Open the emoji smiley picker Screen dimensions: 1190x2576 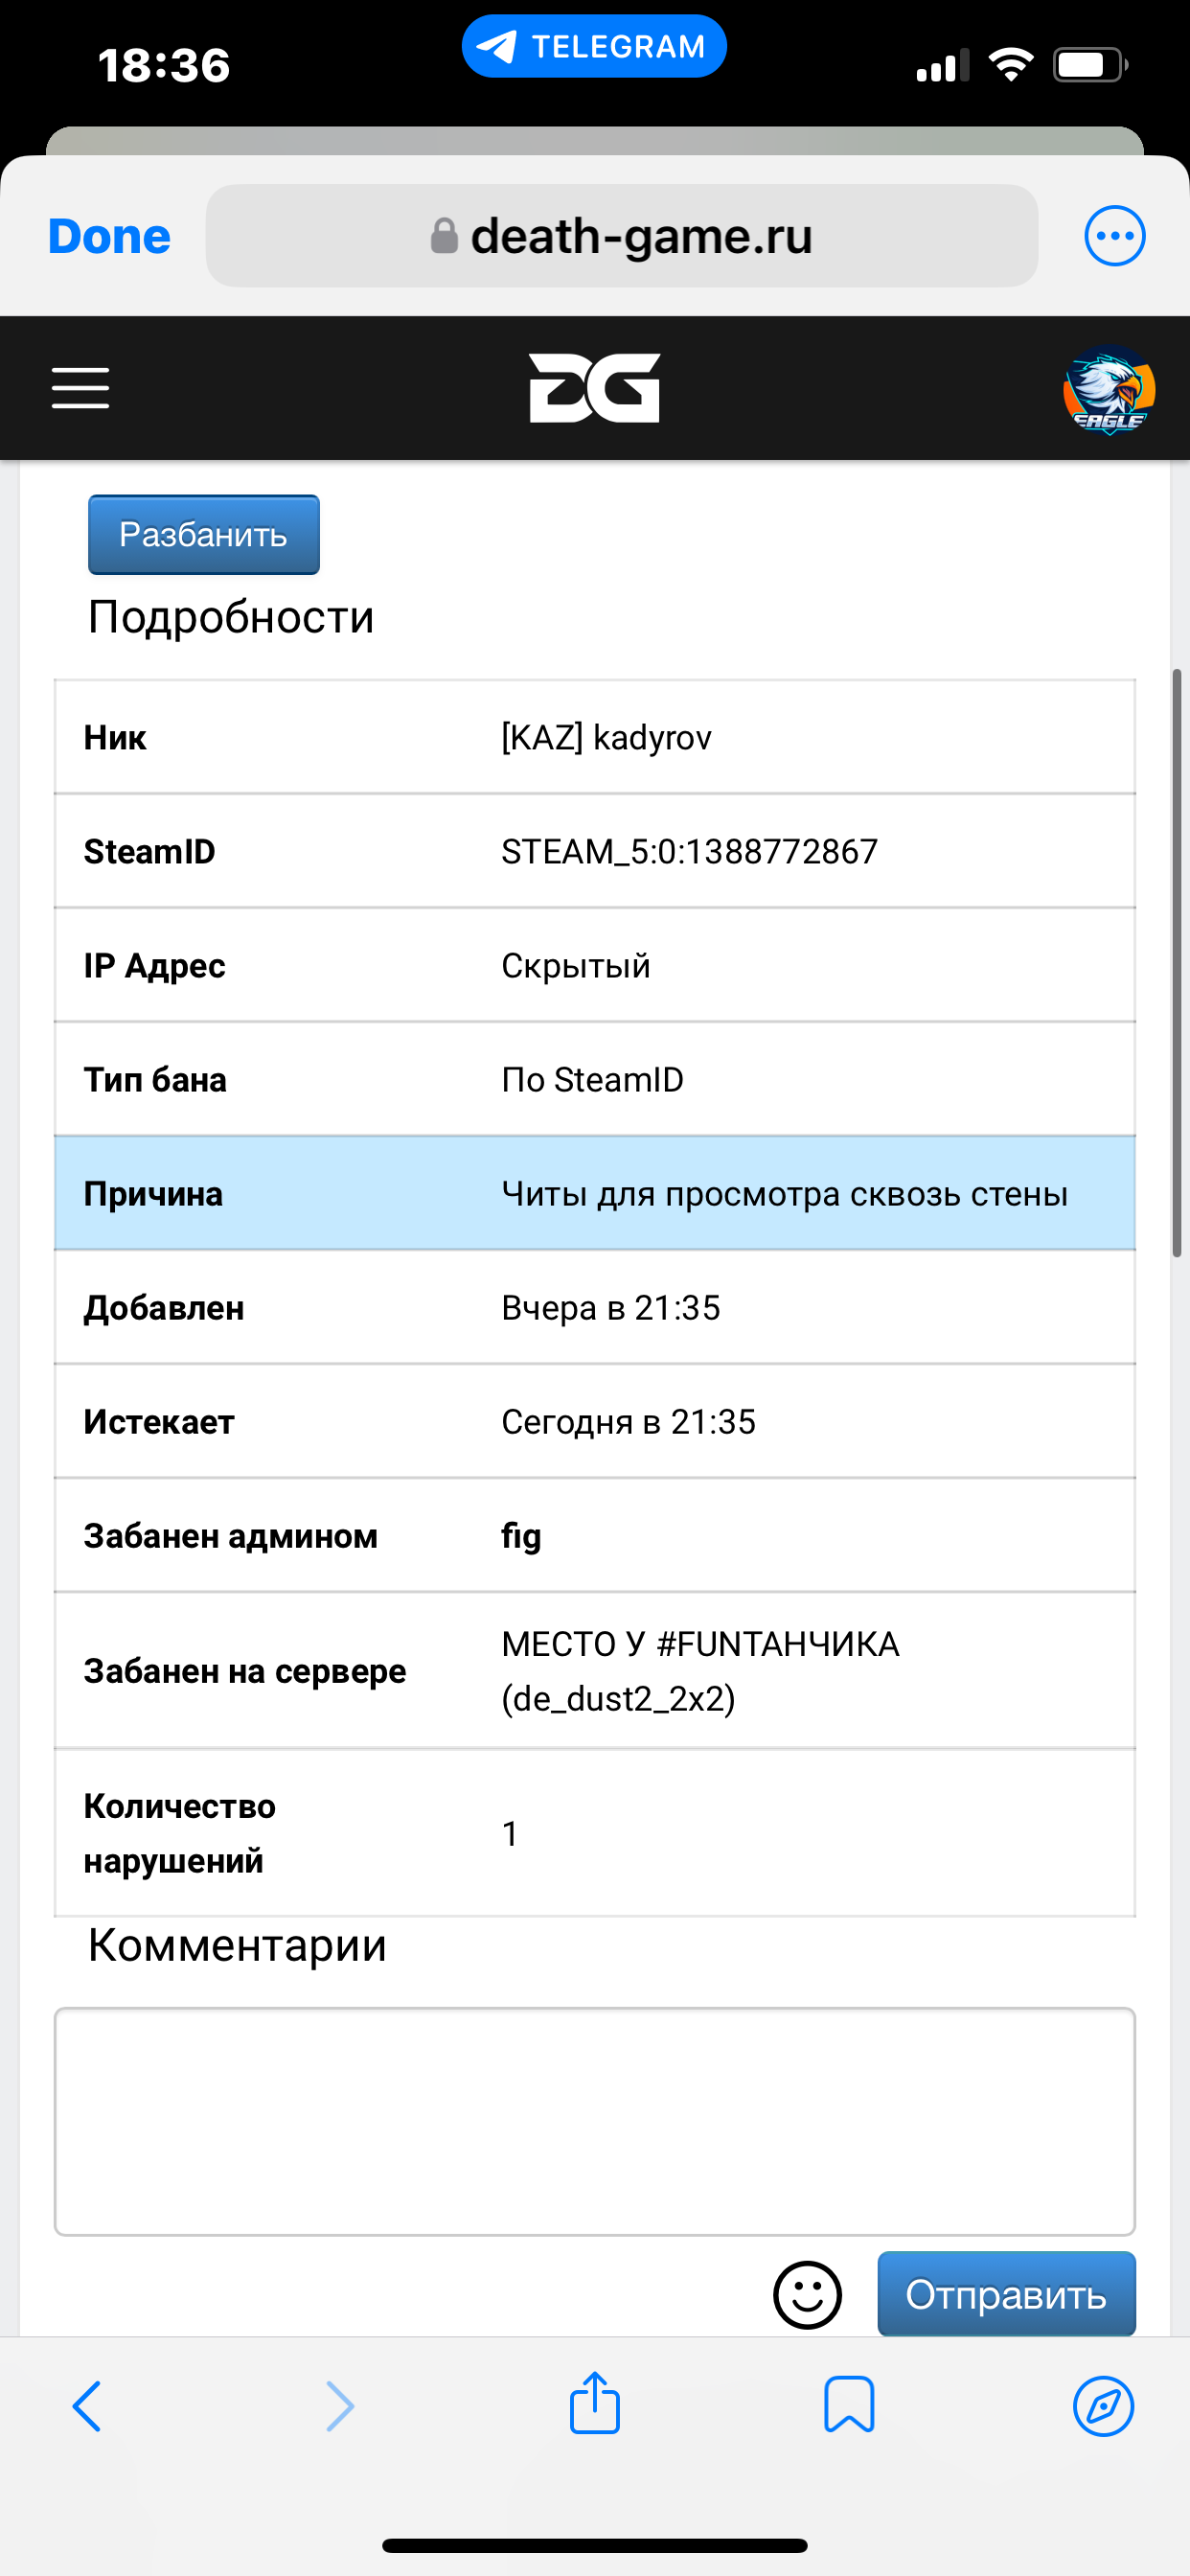(x=807, y=2295)
